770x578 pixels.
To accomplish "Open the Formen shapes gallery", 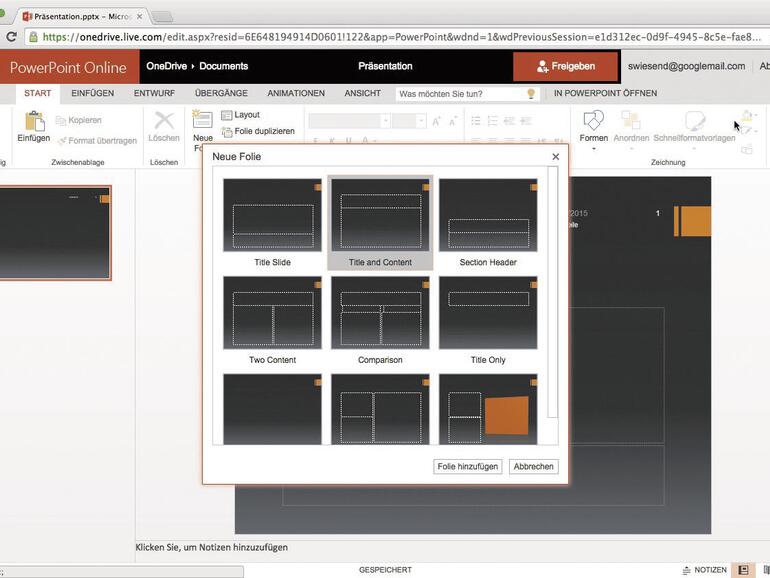I will coord(593,120).
